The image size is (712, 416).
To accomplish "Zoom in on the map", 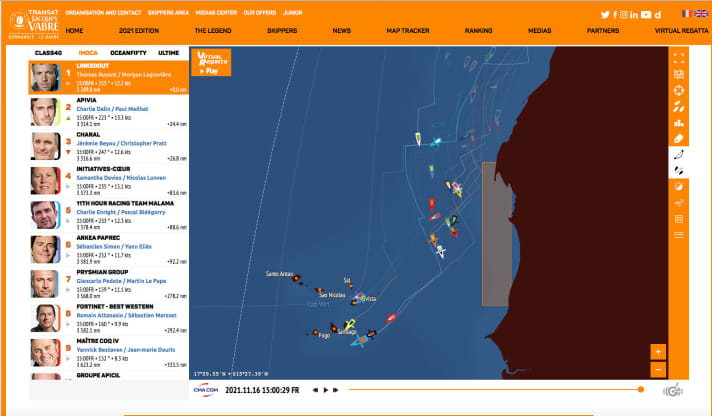I will pos(658,352).
